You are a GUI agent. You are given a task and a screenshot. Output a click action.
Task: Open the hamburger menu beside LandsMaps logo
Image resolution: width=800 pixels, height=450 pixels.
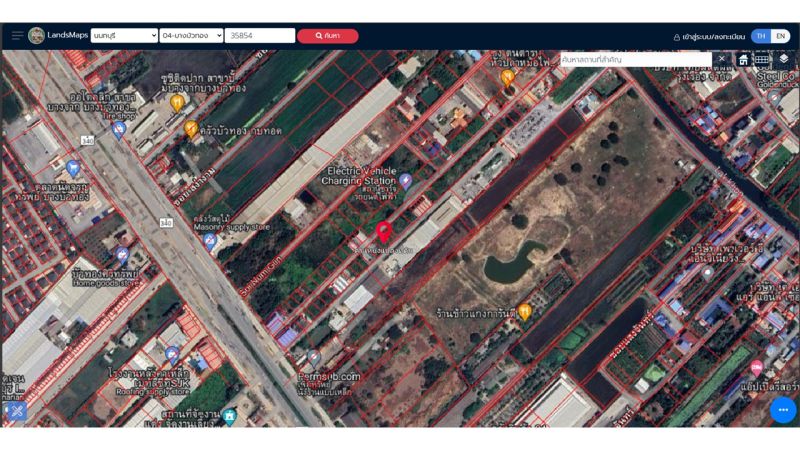pos(17,36)
